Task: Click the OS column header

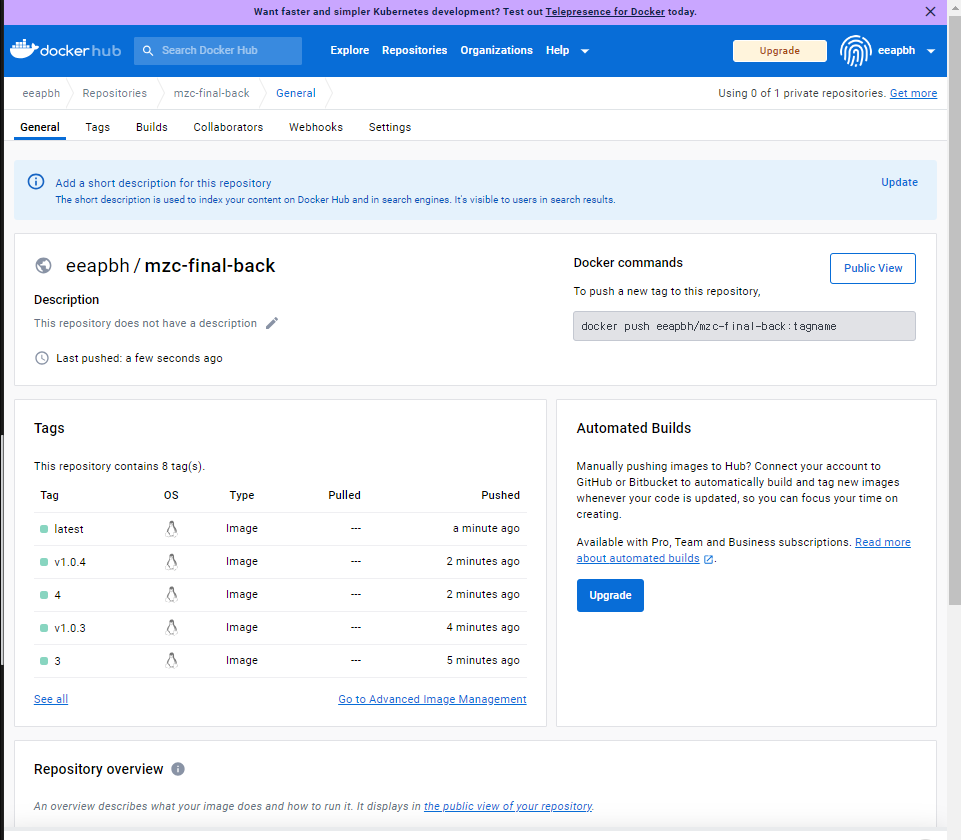Action: pos(171,495)
